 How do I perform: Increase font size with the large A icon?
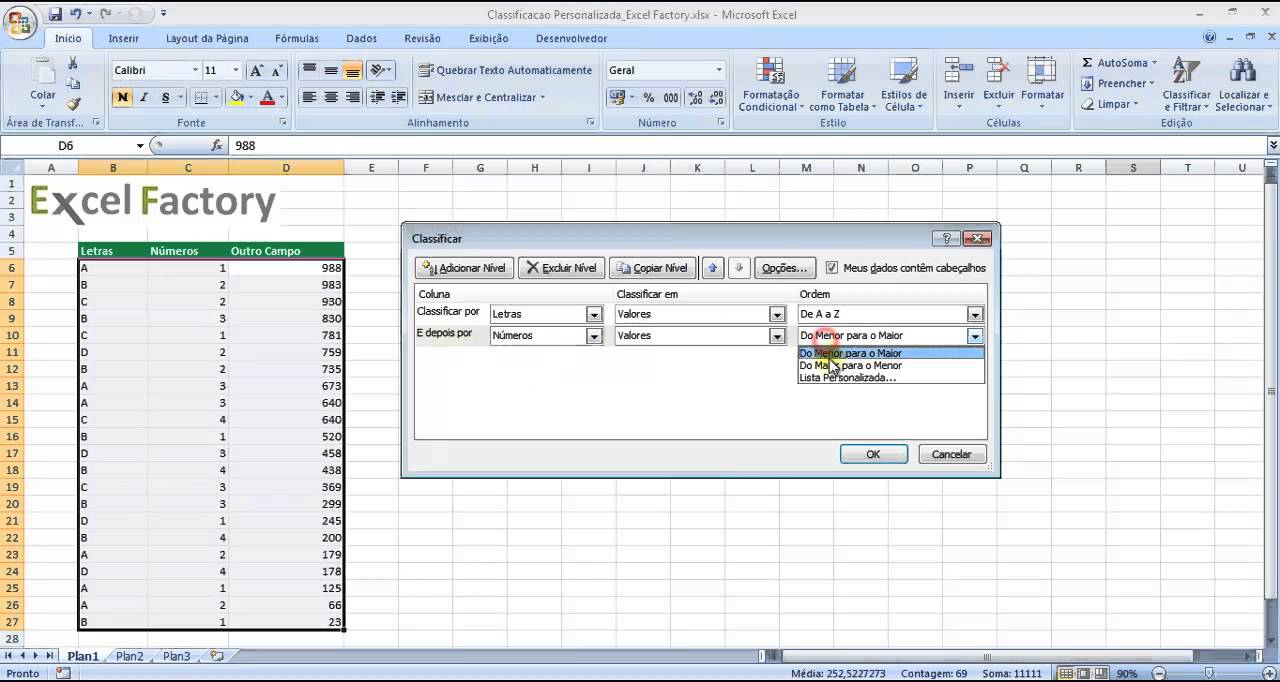pyautogui.click(x=257, y=70)
